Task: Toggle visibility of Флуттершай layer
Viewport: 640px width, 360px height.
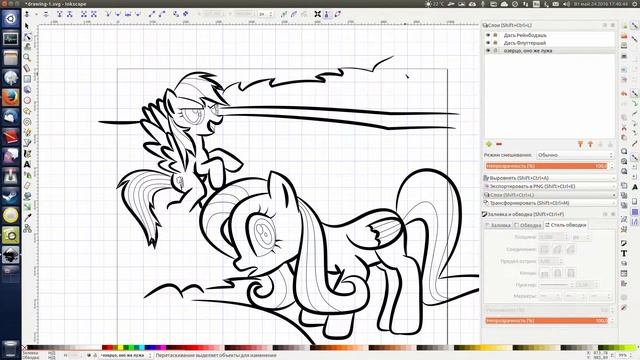Action: (488, 43)
